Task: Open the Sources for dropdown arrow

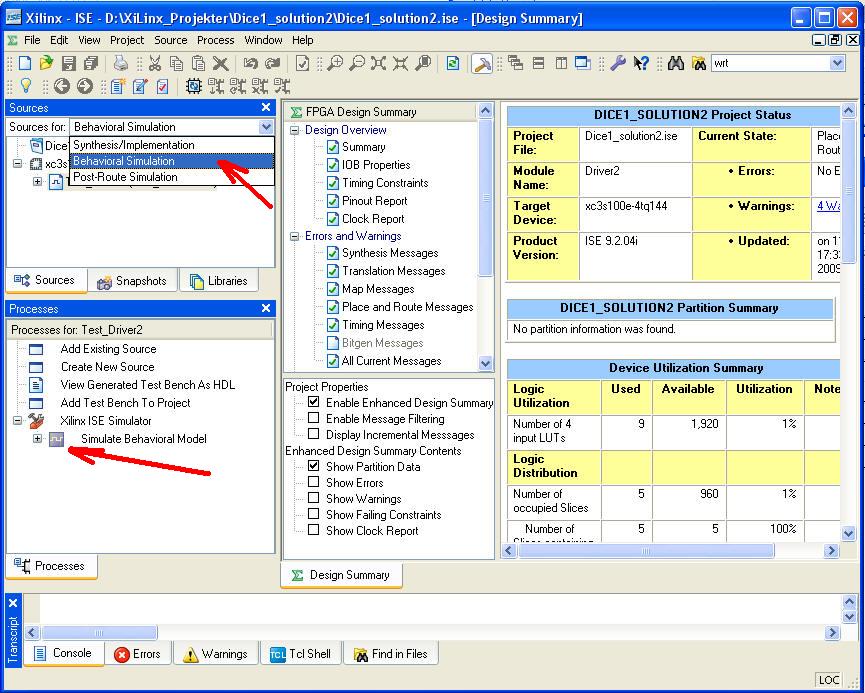Action: click(266, 127)
